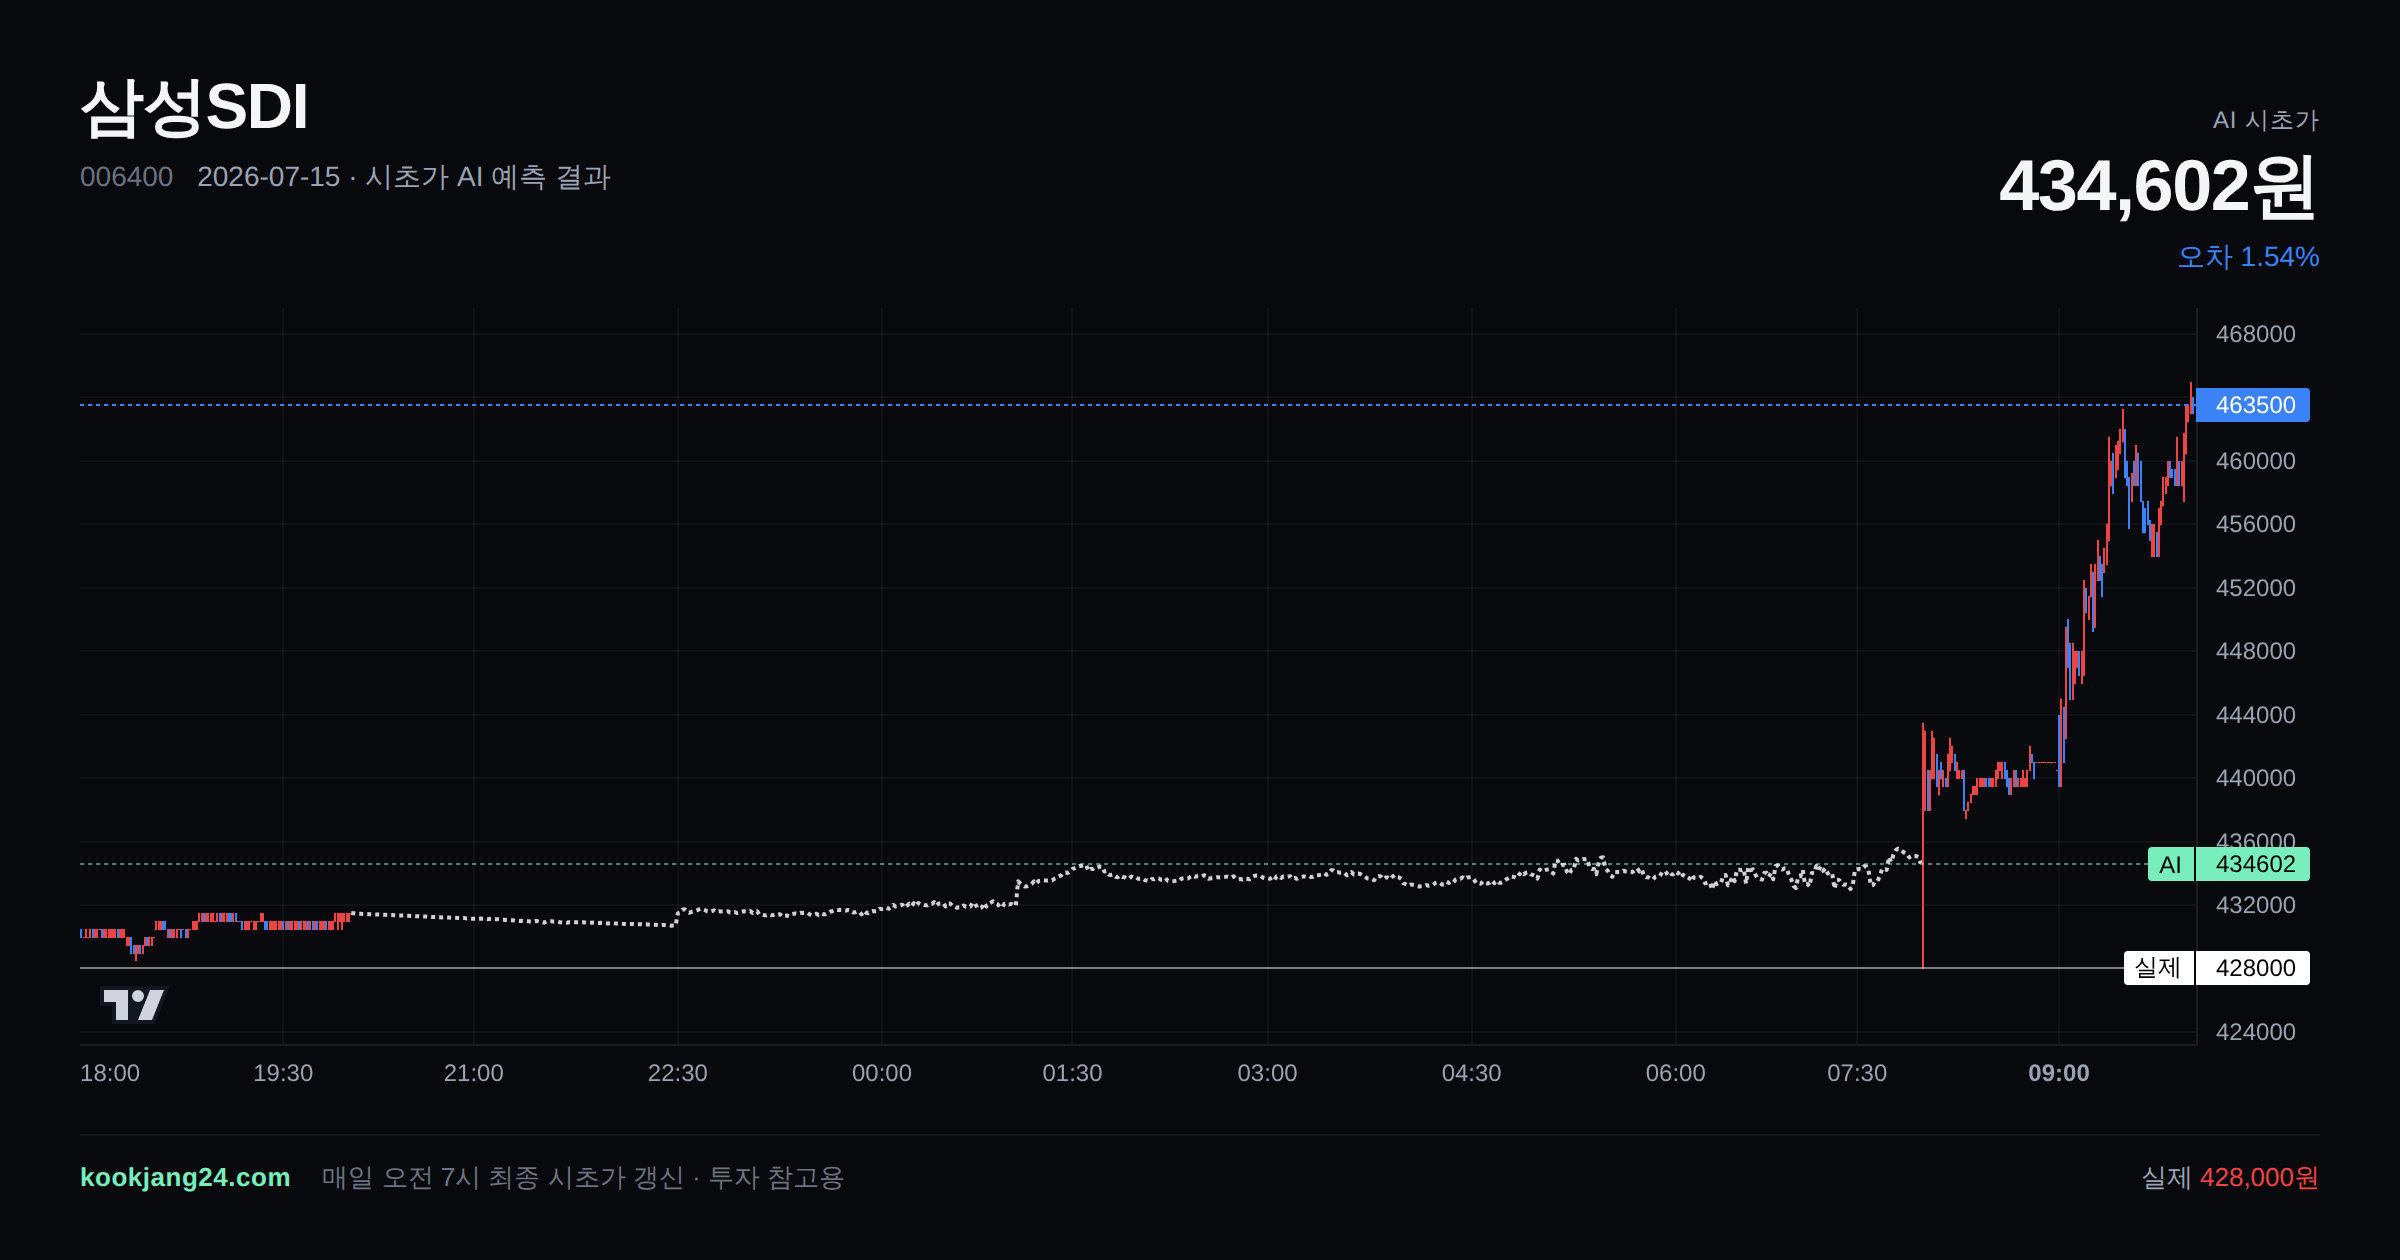Click the 07:30 time axis label

pos(1857,1073)
